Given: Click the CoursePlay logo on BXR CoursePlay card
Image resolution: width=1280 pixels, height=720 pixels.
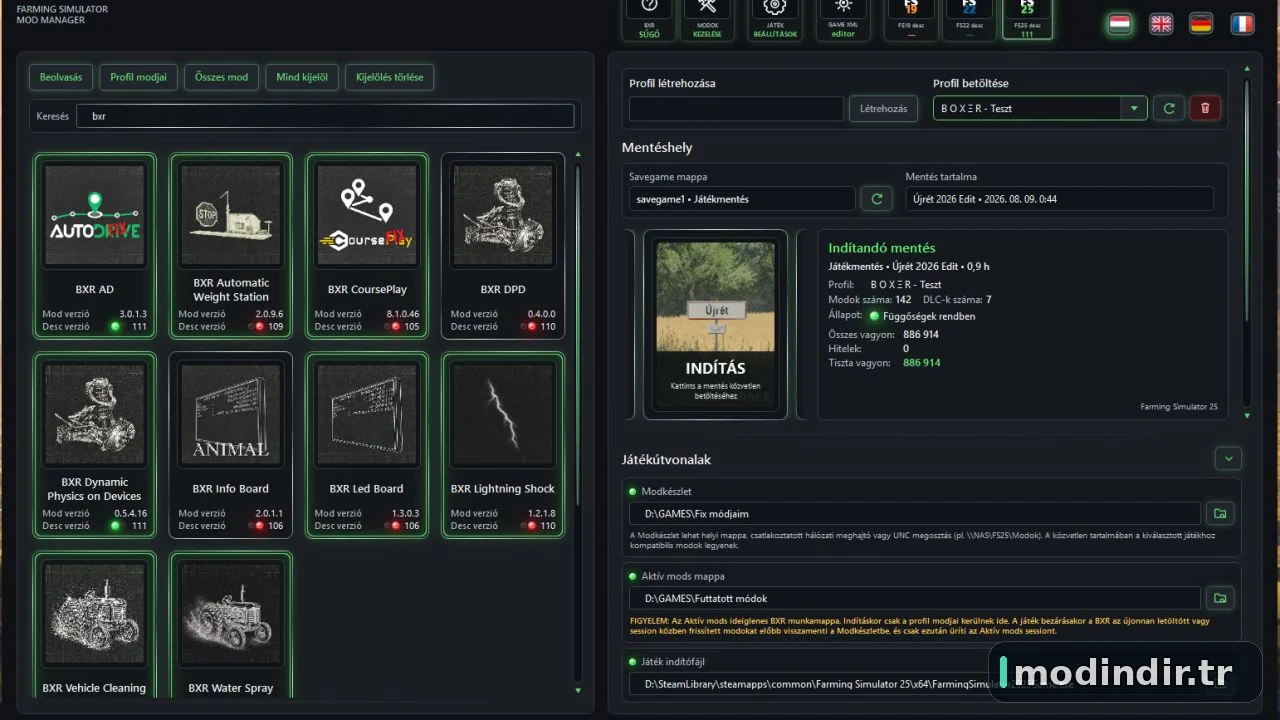Looking at the screenshot, I should (x=367, y=216).
